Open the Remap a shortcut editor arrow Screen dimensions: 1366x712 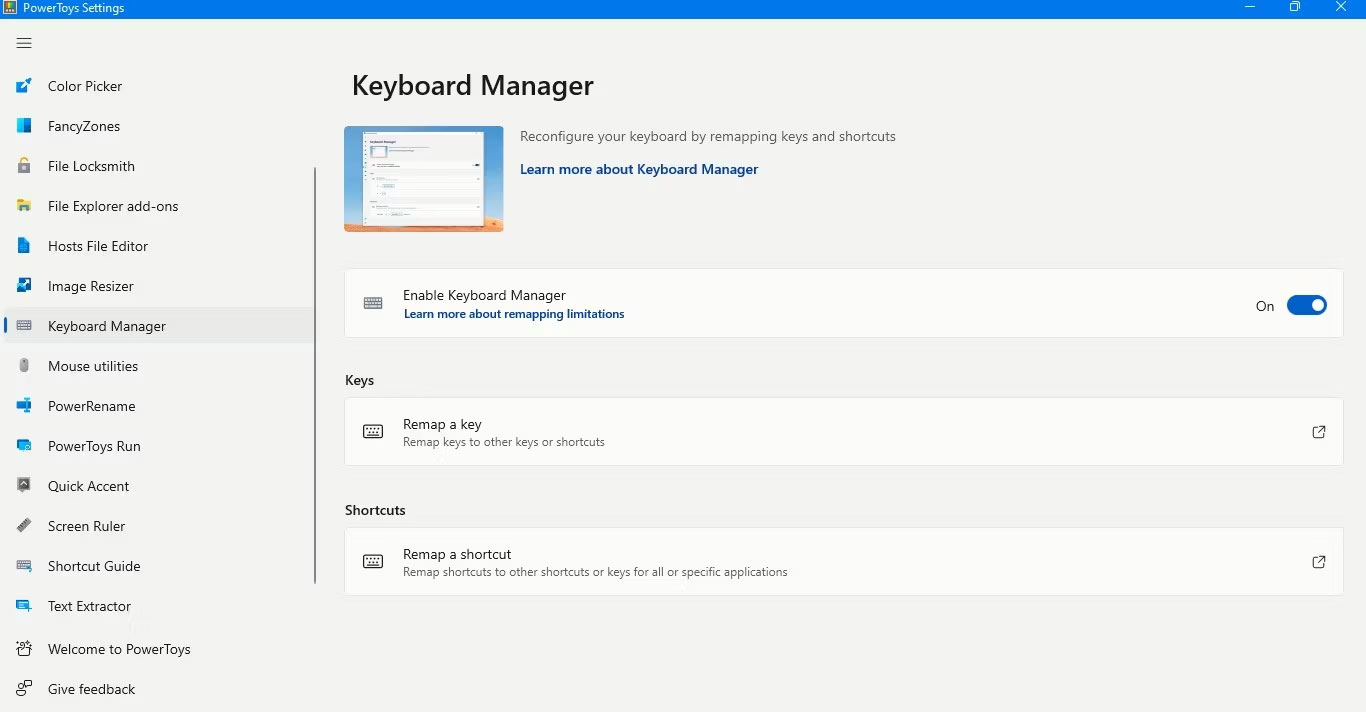[1318, 562]
